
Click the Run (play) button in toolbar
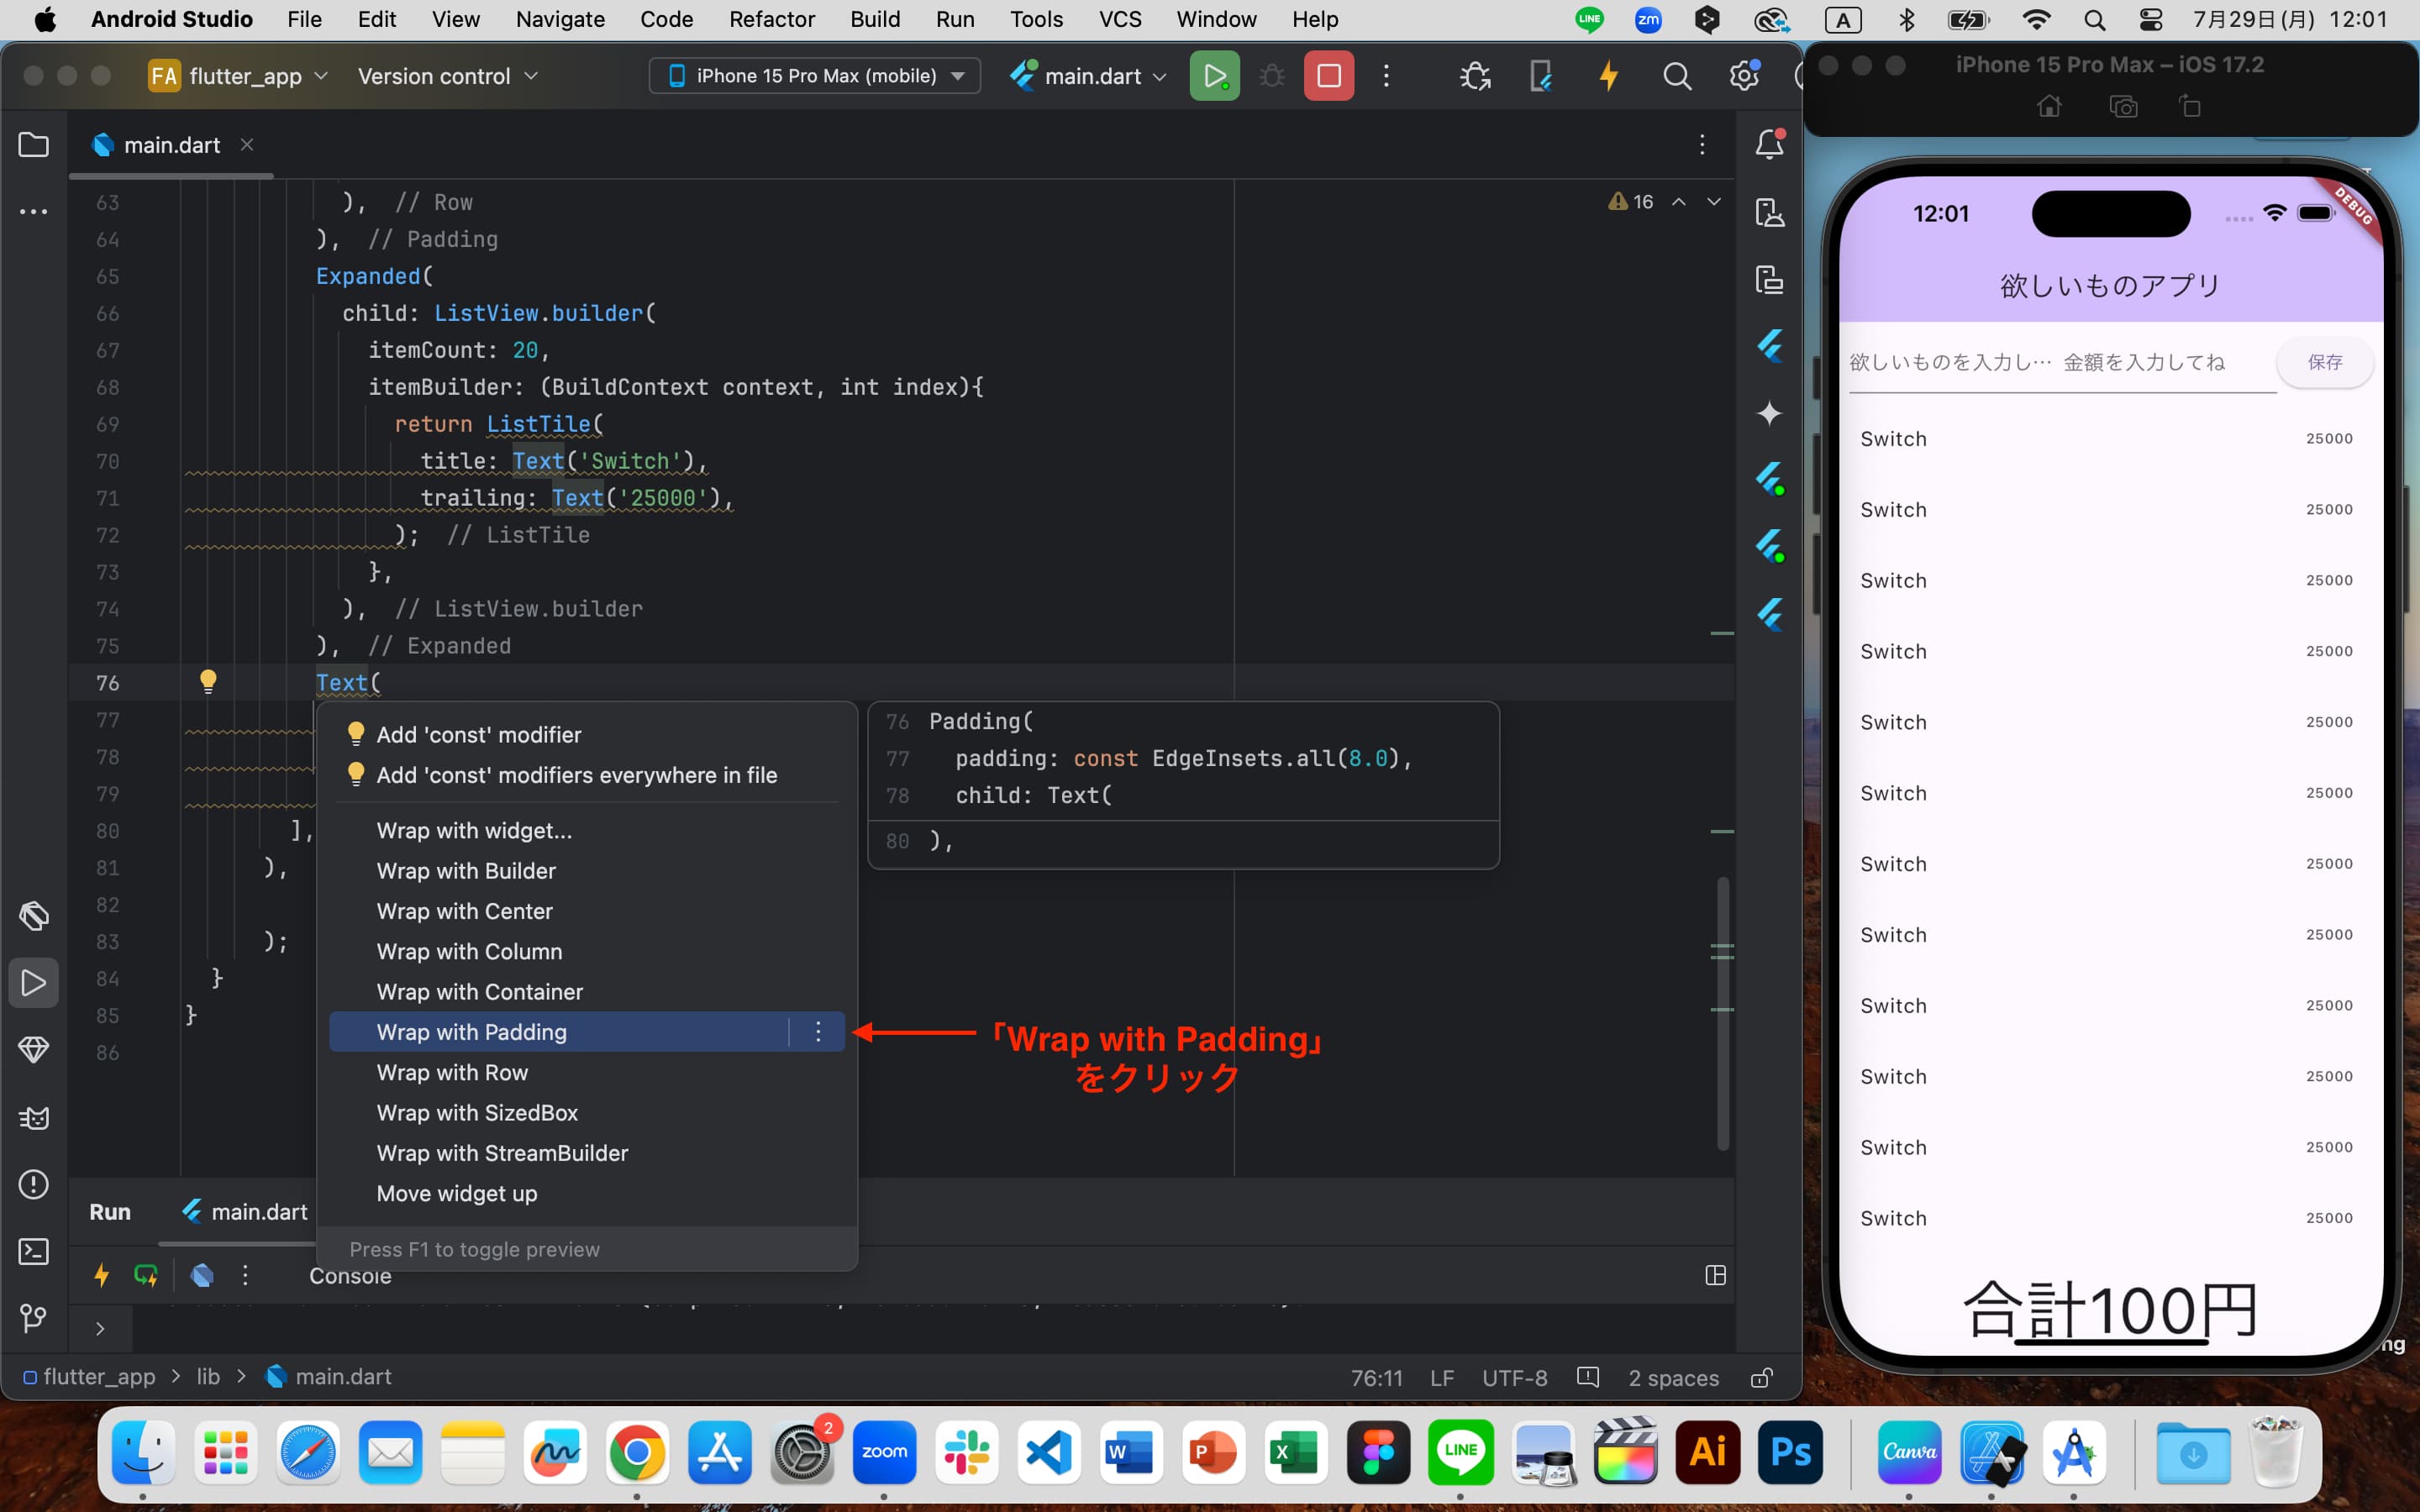(1213, 75)
